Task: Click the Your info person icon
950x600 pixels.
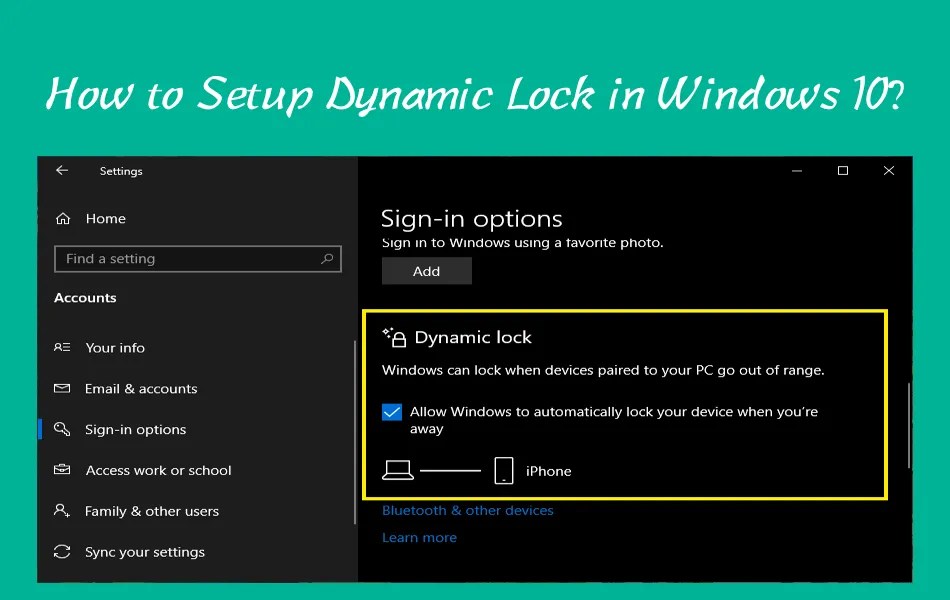Action: point(61,347)
